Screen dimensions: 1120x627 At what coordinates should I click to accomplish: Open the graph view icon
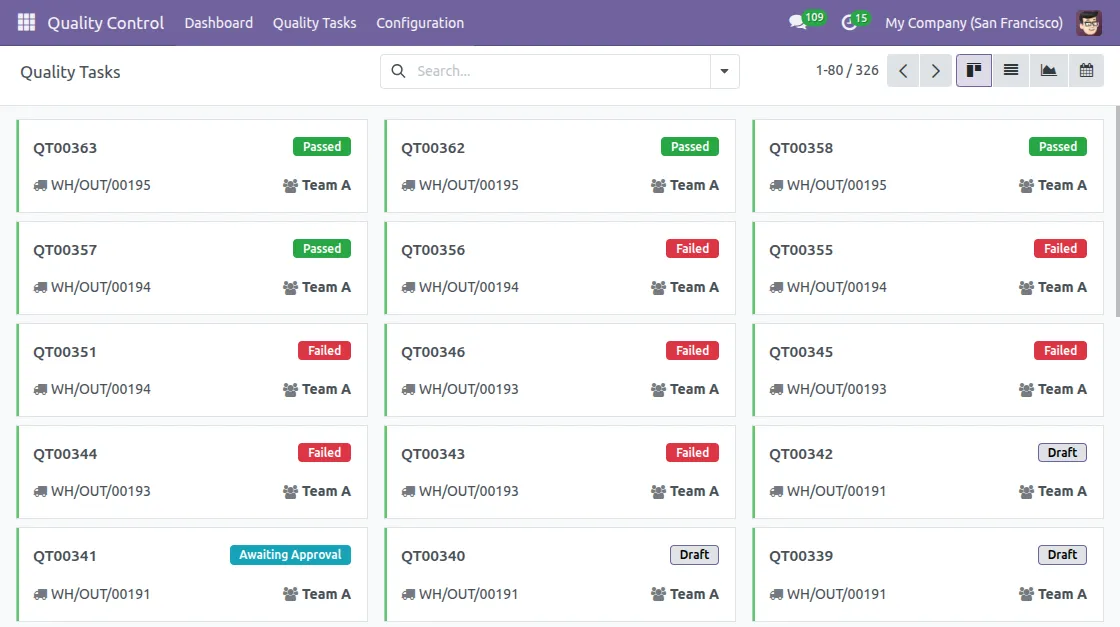tap(1048, 70)
